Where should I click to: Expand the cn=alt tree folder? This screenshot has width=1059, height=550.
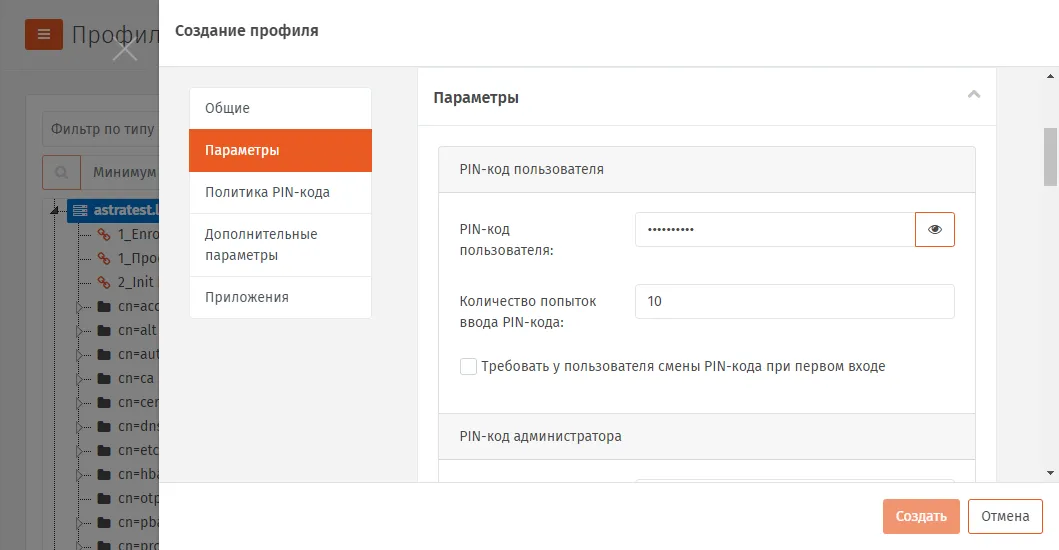(x=79, y=331)
